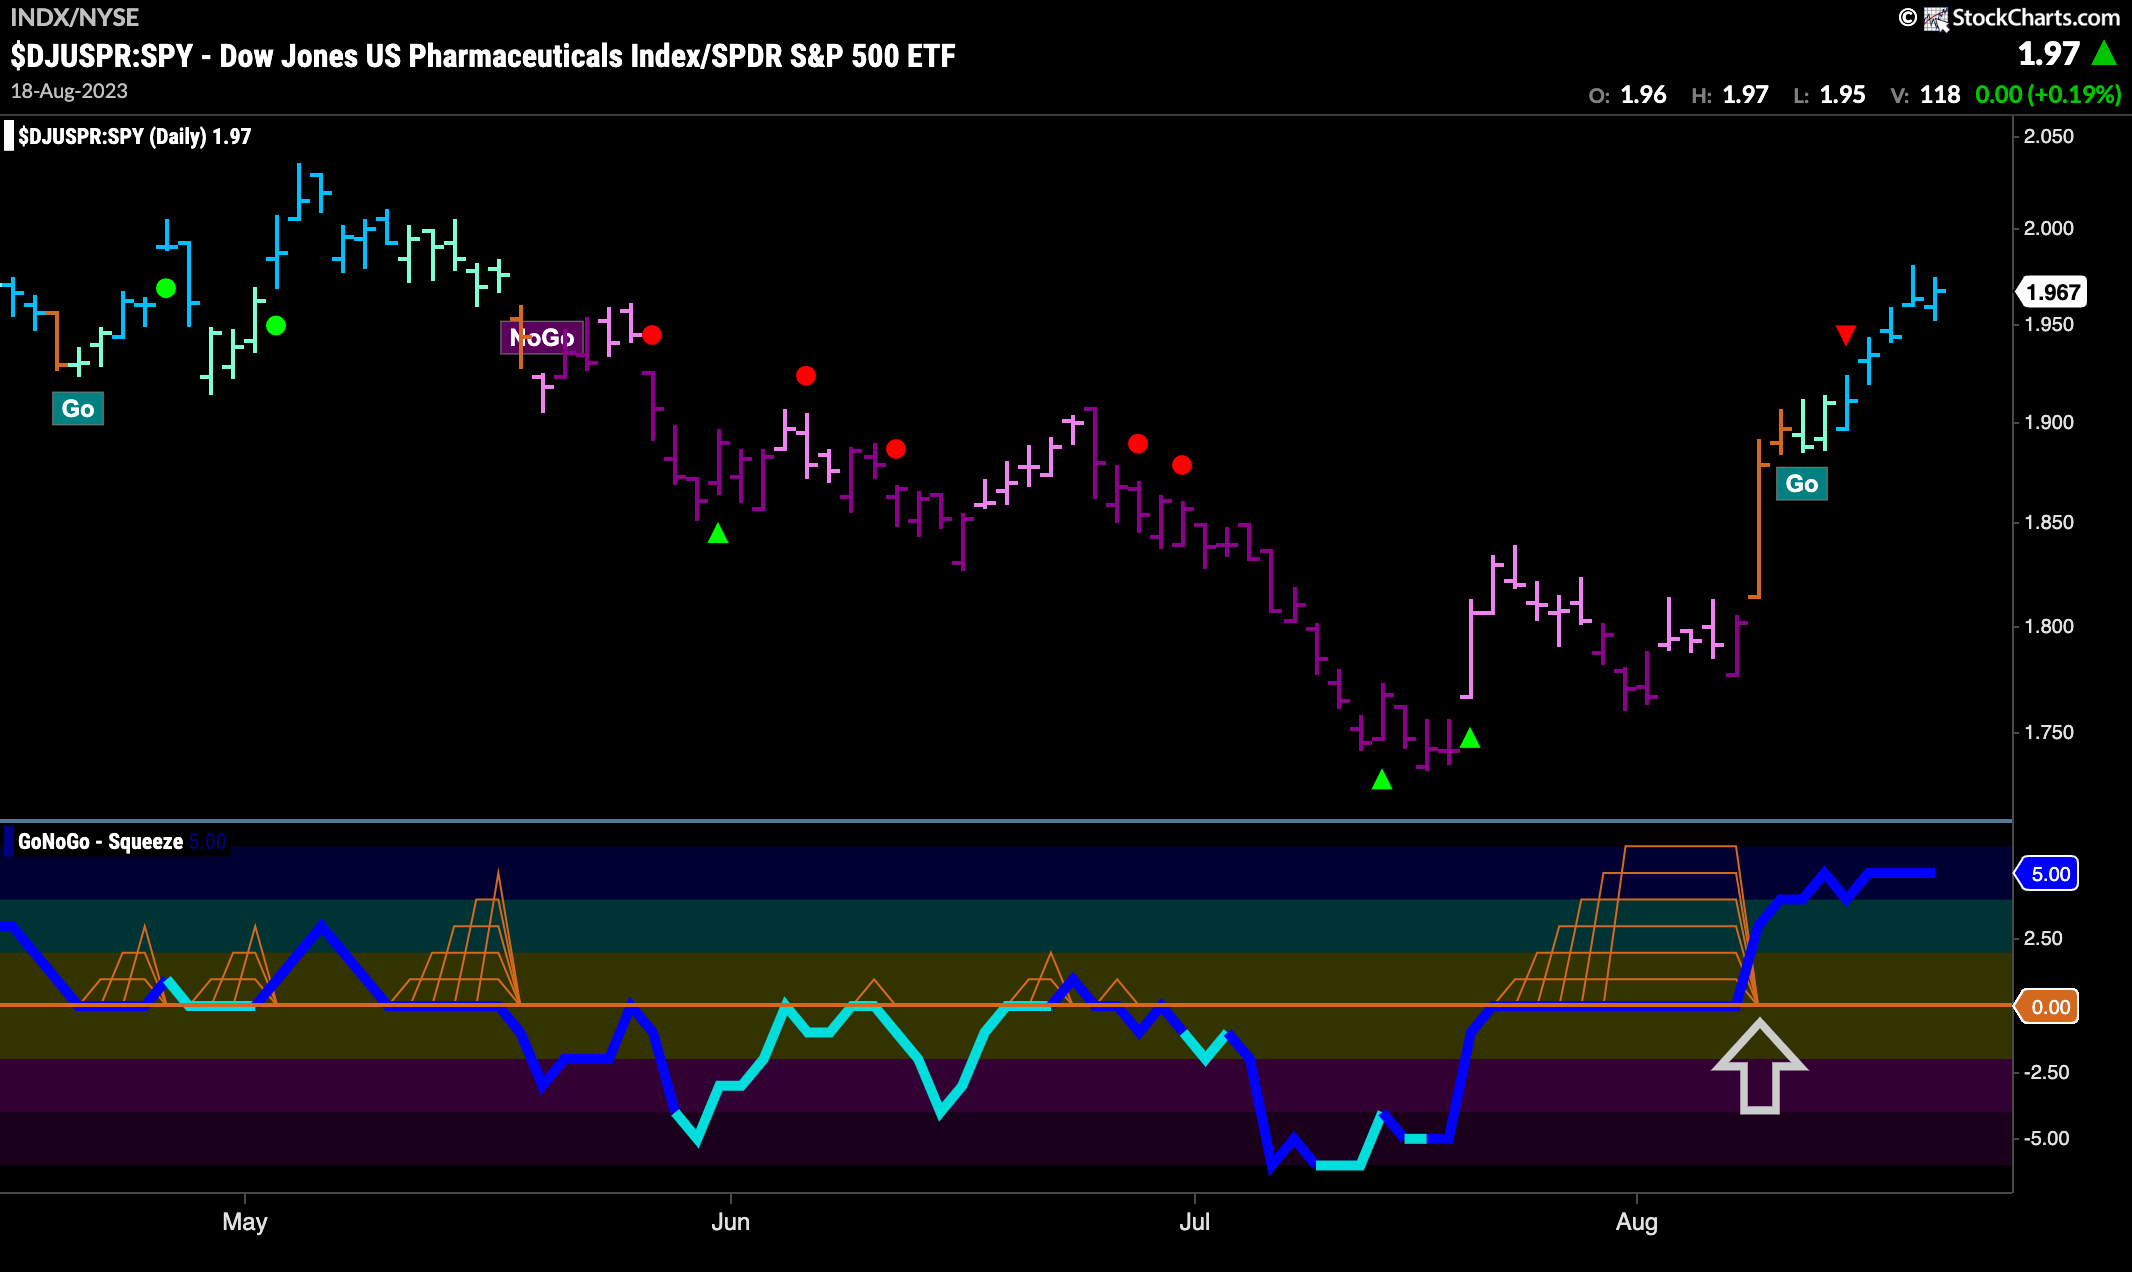Click the 0.00 (+0.19%) change value
The height and width of the screenshot is (1272, 2132).
point(2048,95)
